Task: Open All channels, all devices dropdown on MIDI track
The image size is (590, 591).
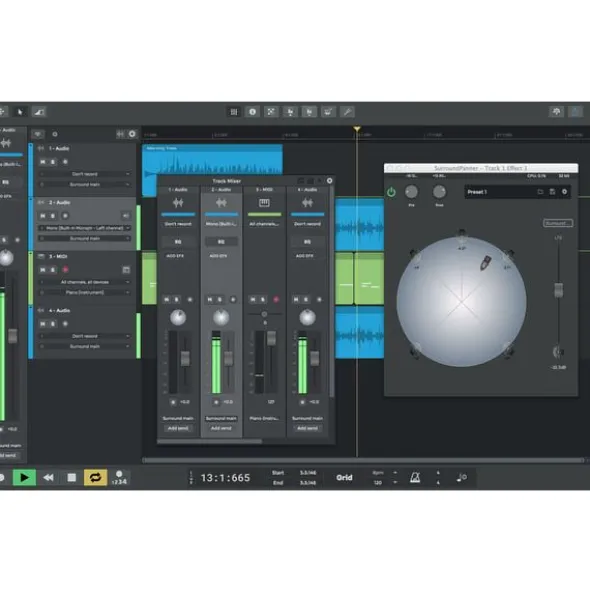Action: [85, 282]
